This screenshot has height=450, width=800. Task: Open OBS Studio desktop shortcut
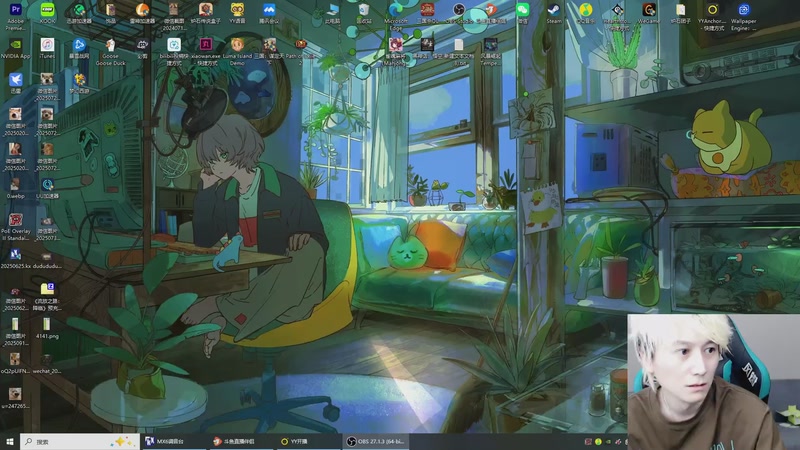coord(459,13)
